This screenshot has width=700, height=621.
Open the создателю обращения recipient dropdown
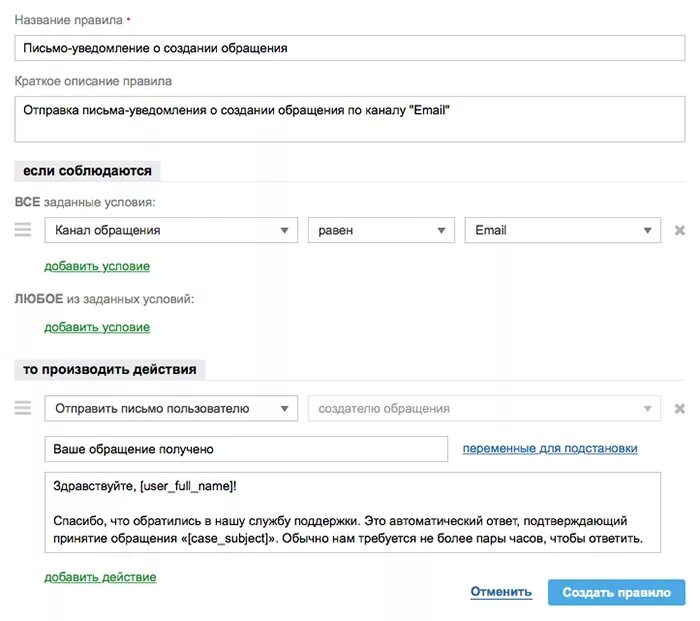pyautogui.click(x=484, y=408)
